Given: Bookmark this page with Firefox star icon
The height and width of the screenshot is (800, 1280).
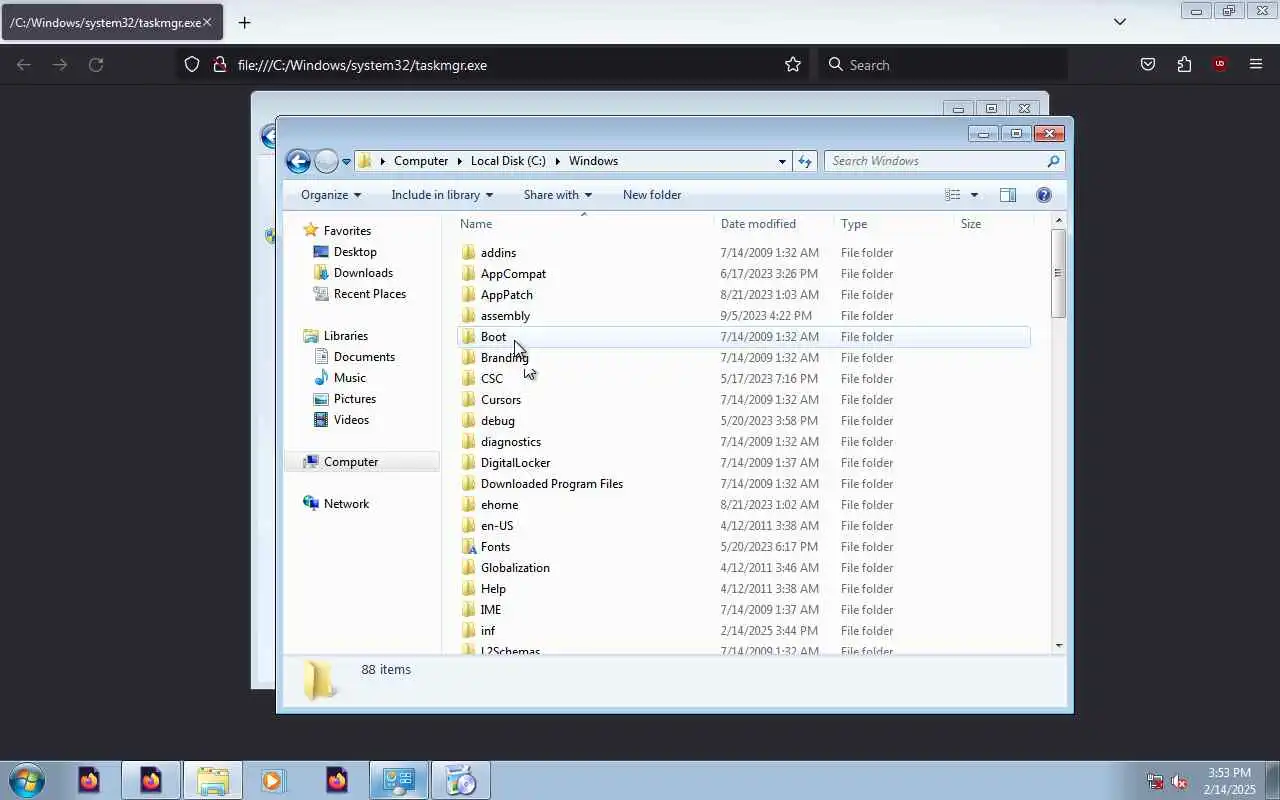Looking at the screenshot, I should (793, 65).
